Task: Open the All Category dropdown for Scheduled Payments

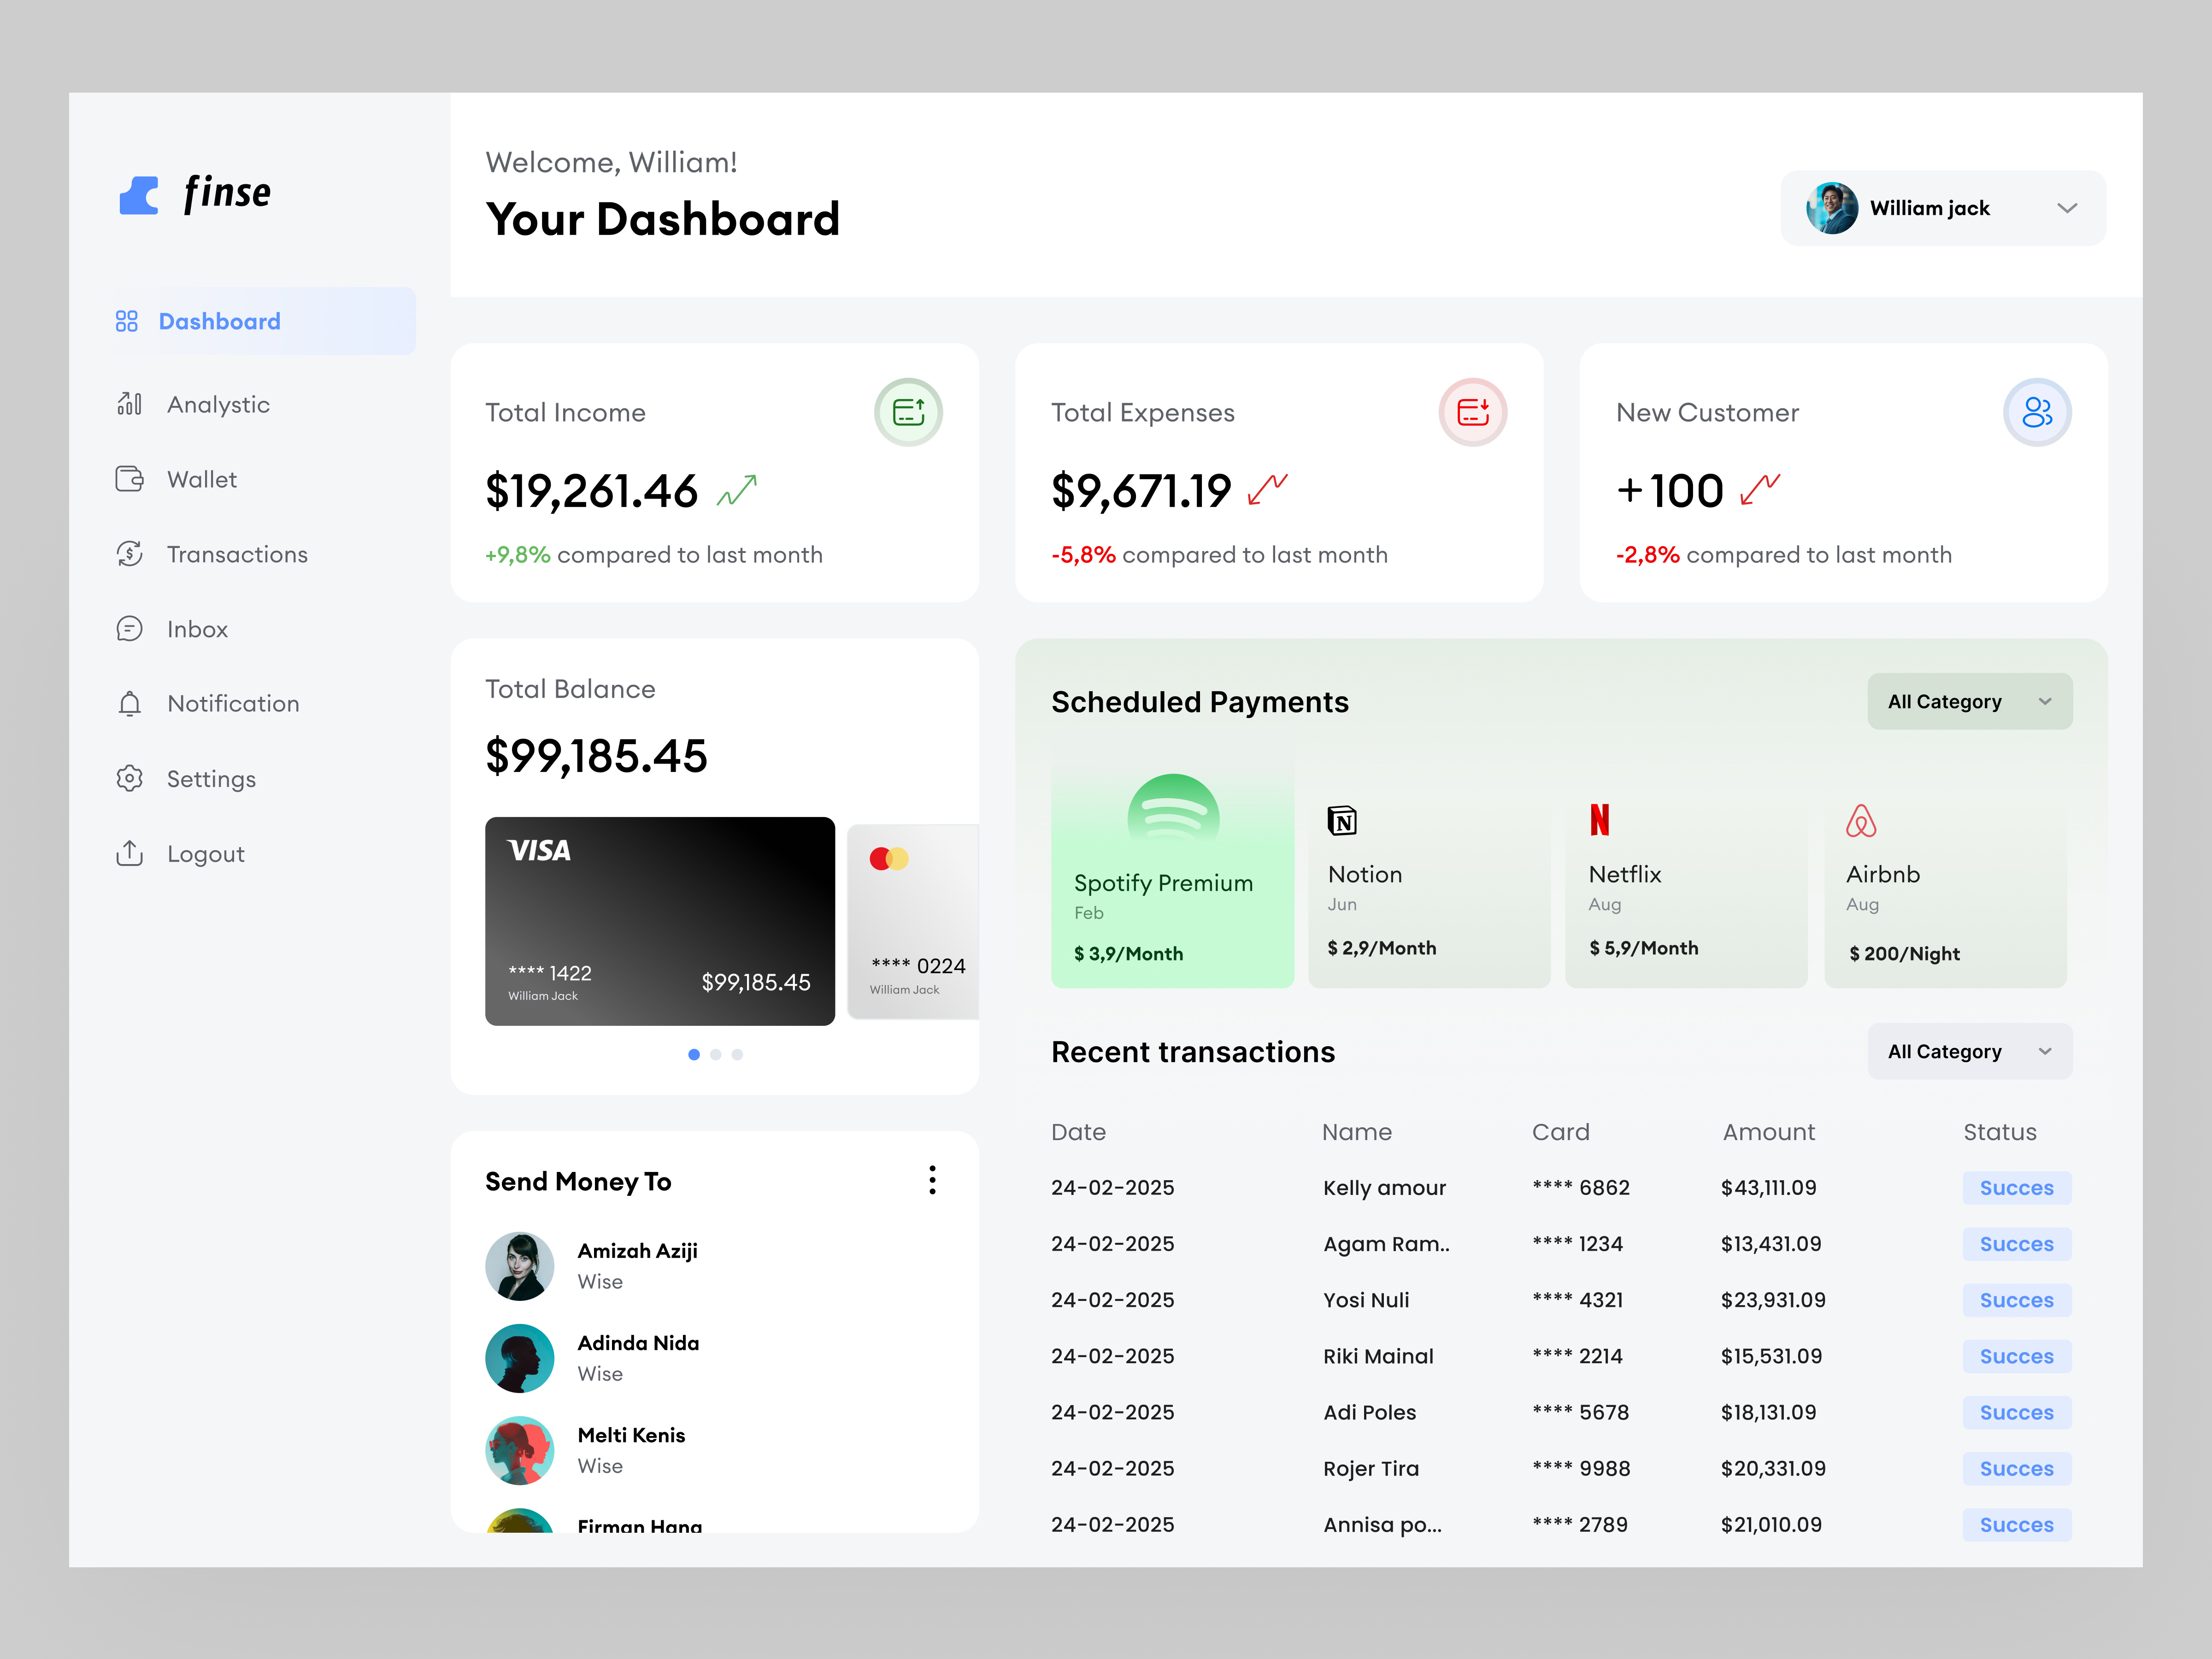Action: click(1969, 701)
